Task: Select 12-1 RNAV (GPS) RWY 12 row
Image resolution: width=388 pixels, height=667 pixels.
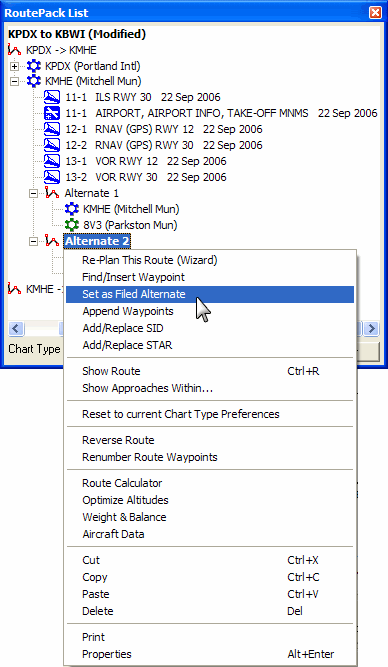Action: (163, 129)
